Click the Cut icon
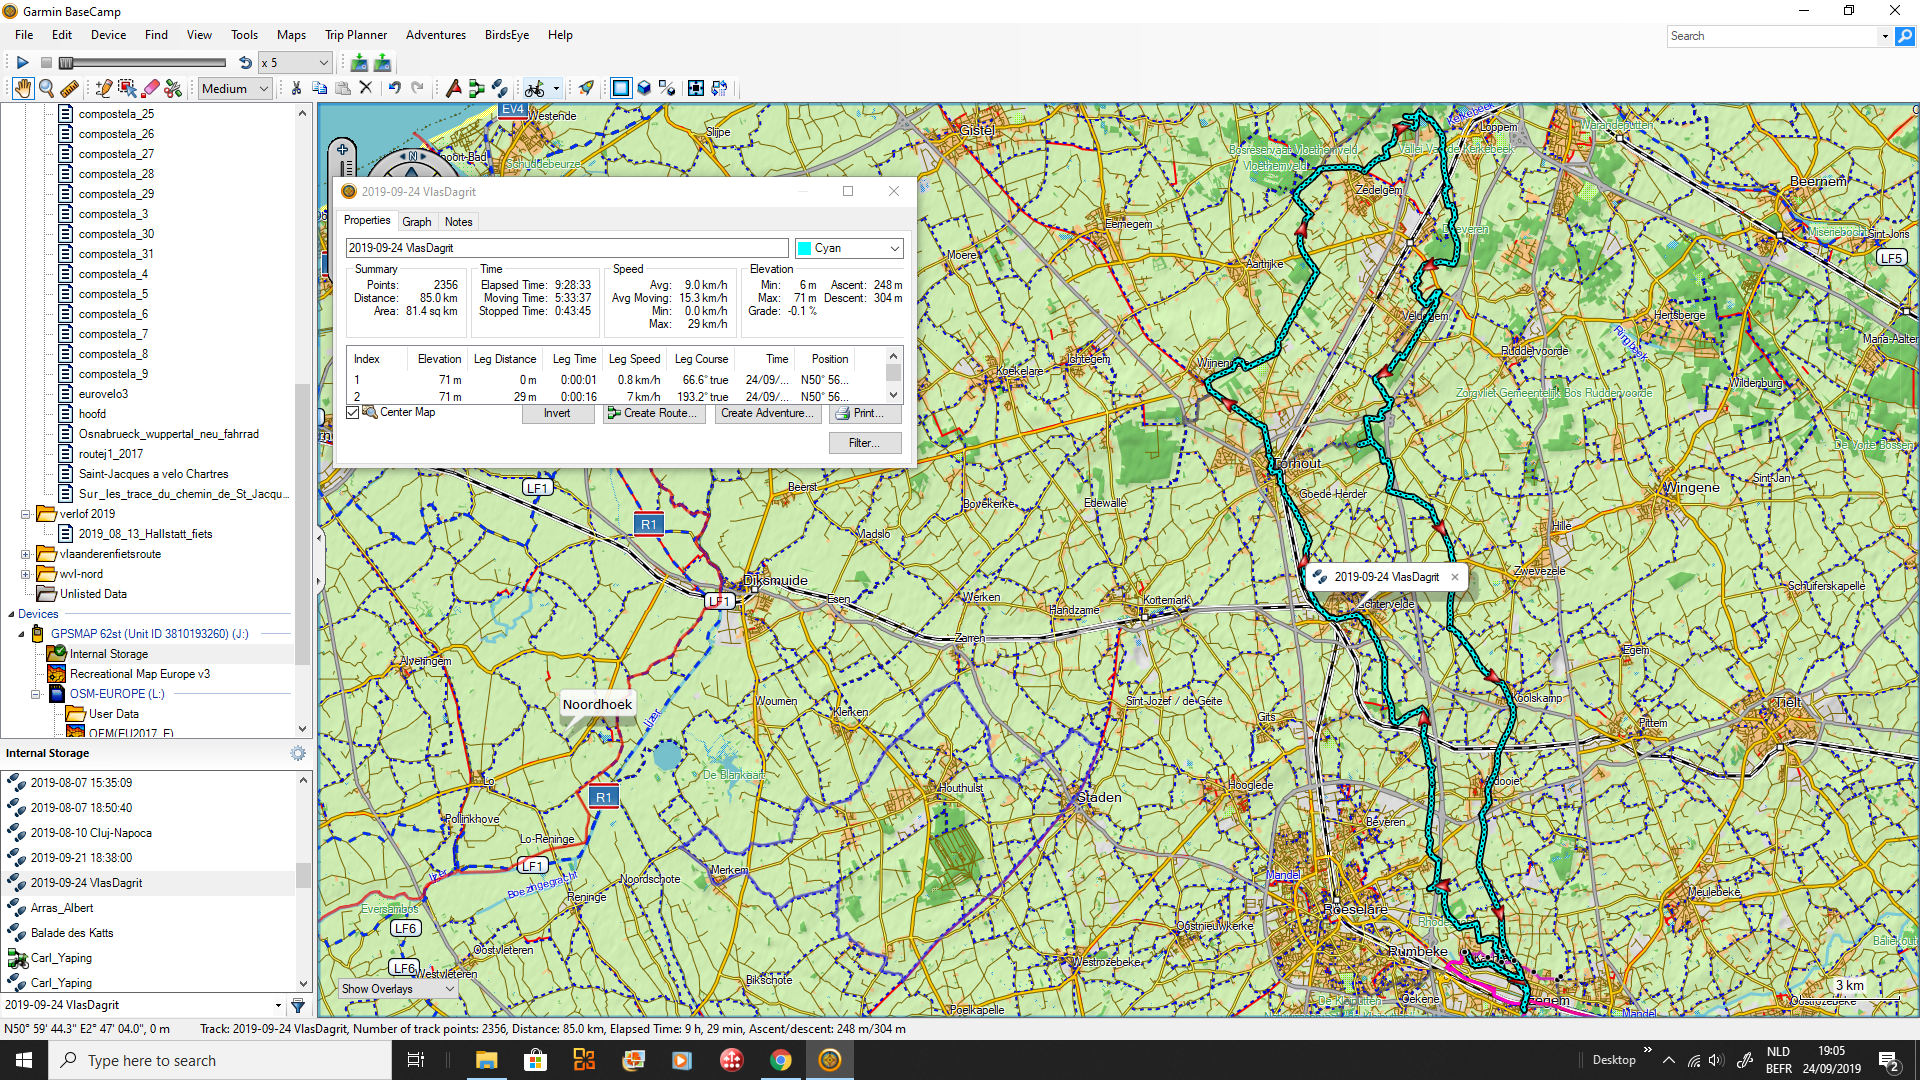Viewport: 1920px width, 1080px height. click(297, 88)
